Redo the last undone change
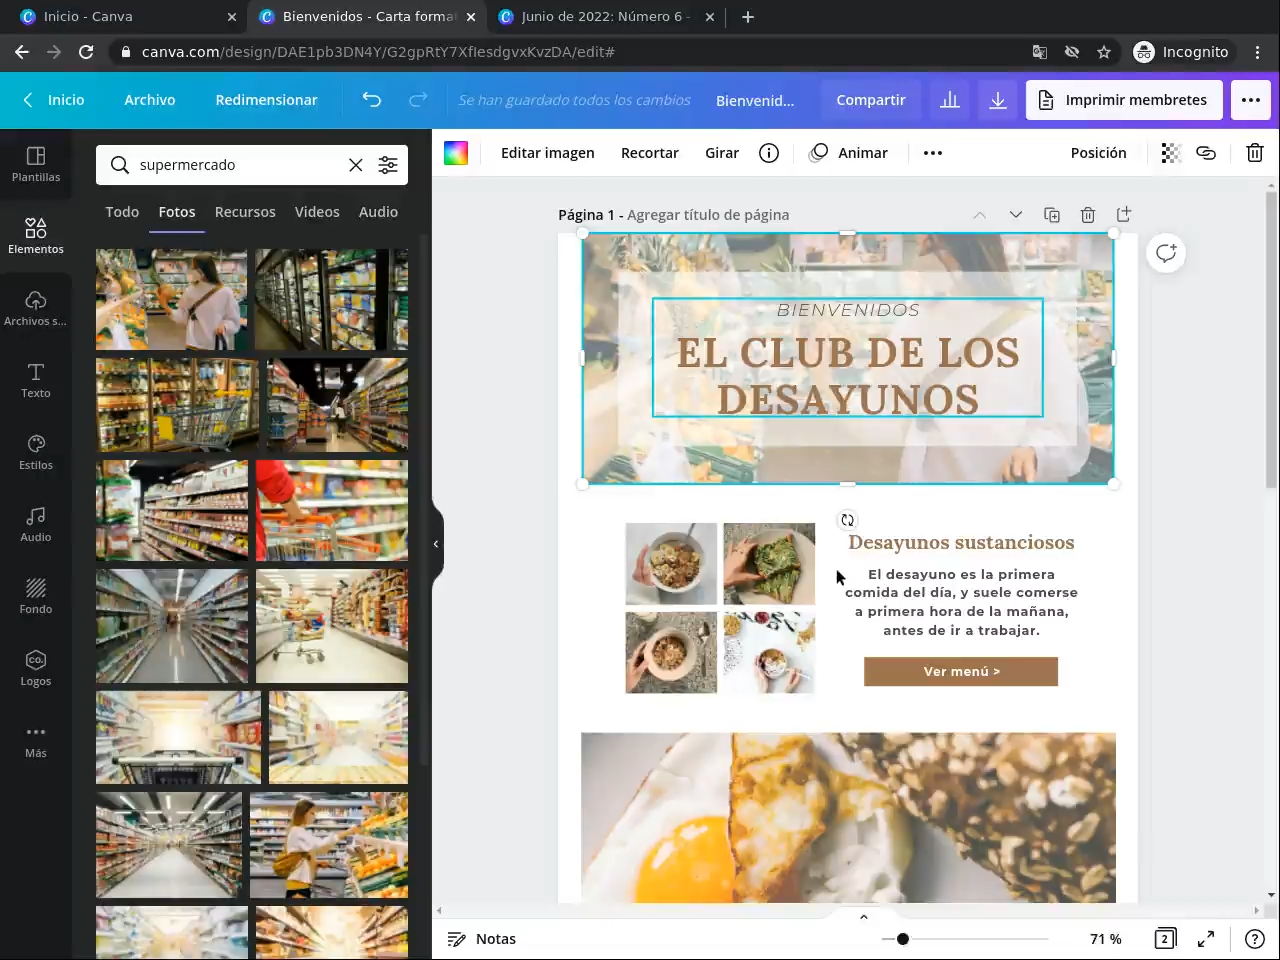This screenshot has height=960, width=1280. (x=418, y=100)
